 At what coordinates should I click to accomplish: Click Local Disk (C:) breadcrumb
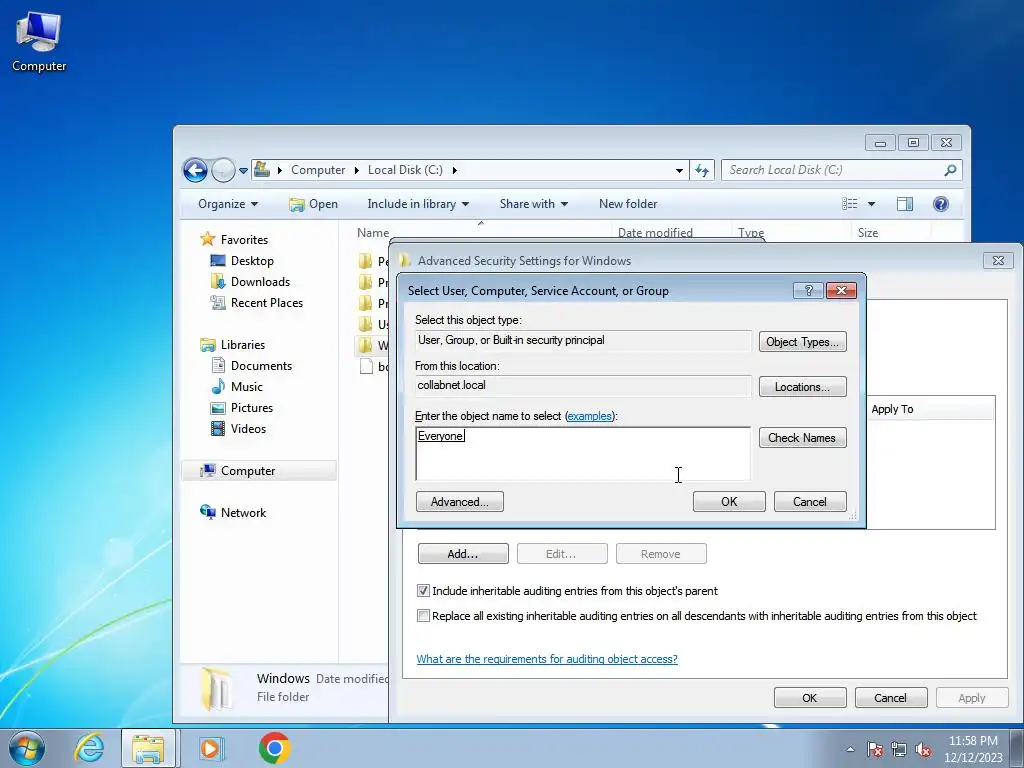405,170
